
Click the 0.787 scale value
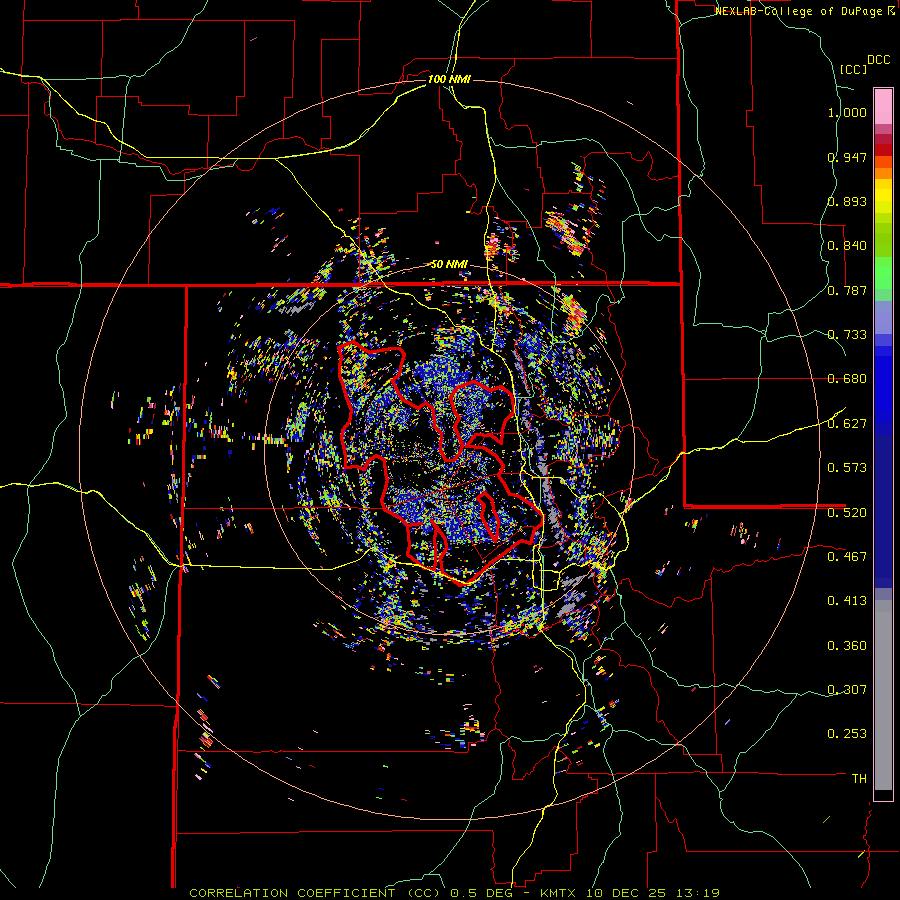click(847, 290)
